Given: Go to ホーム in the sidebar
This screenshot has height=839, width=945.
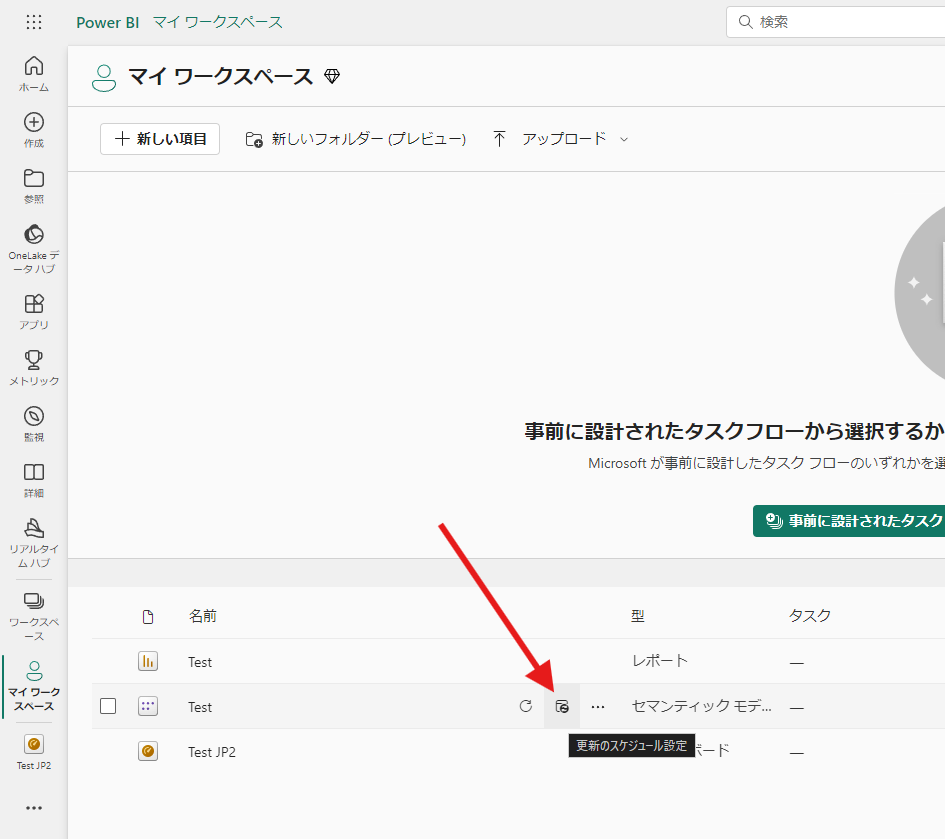Looking at the screenshot, I should coord(34,74).
